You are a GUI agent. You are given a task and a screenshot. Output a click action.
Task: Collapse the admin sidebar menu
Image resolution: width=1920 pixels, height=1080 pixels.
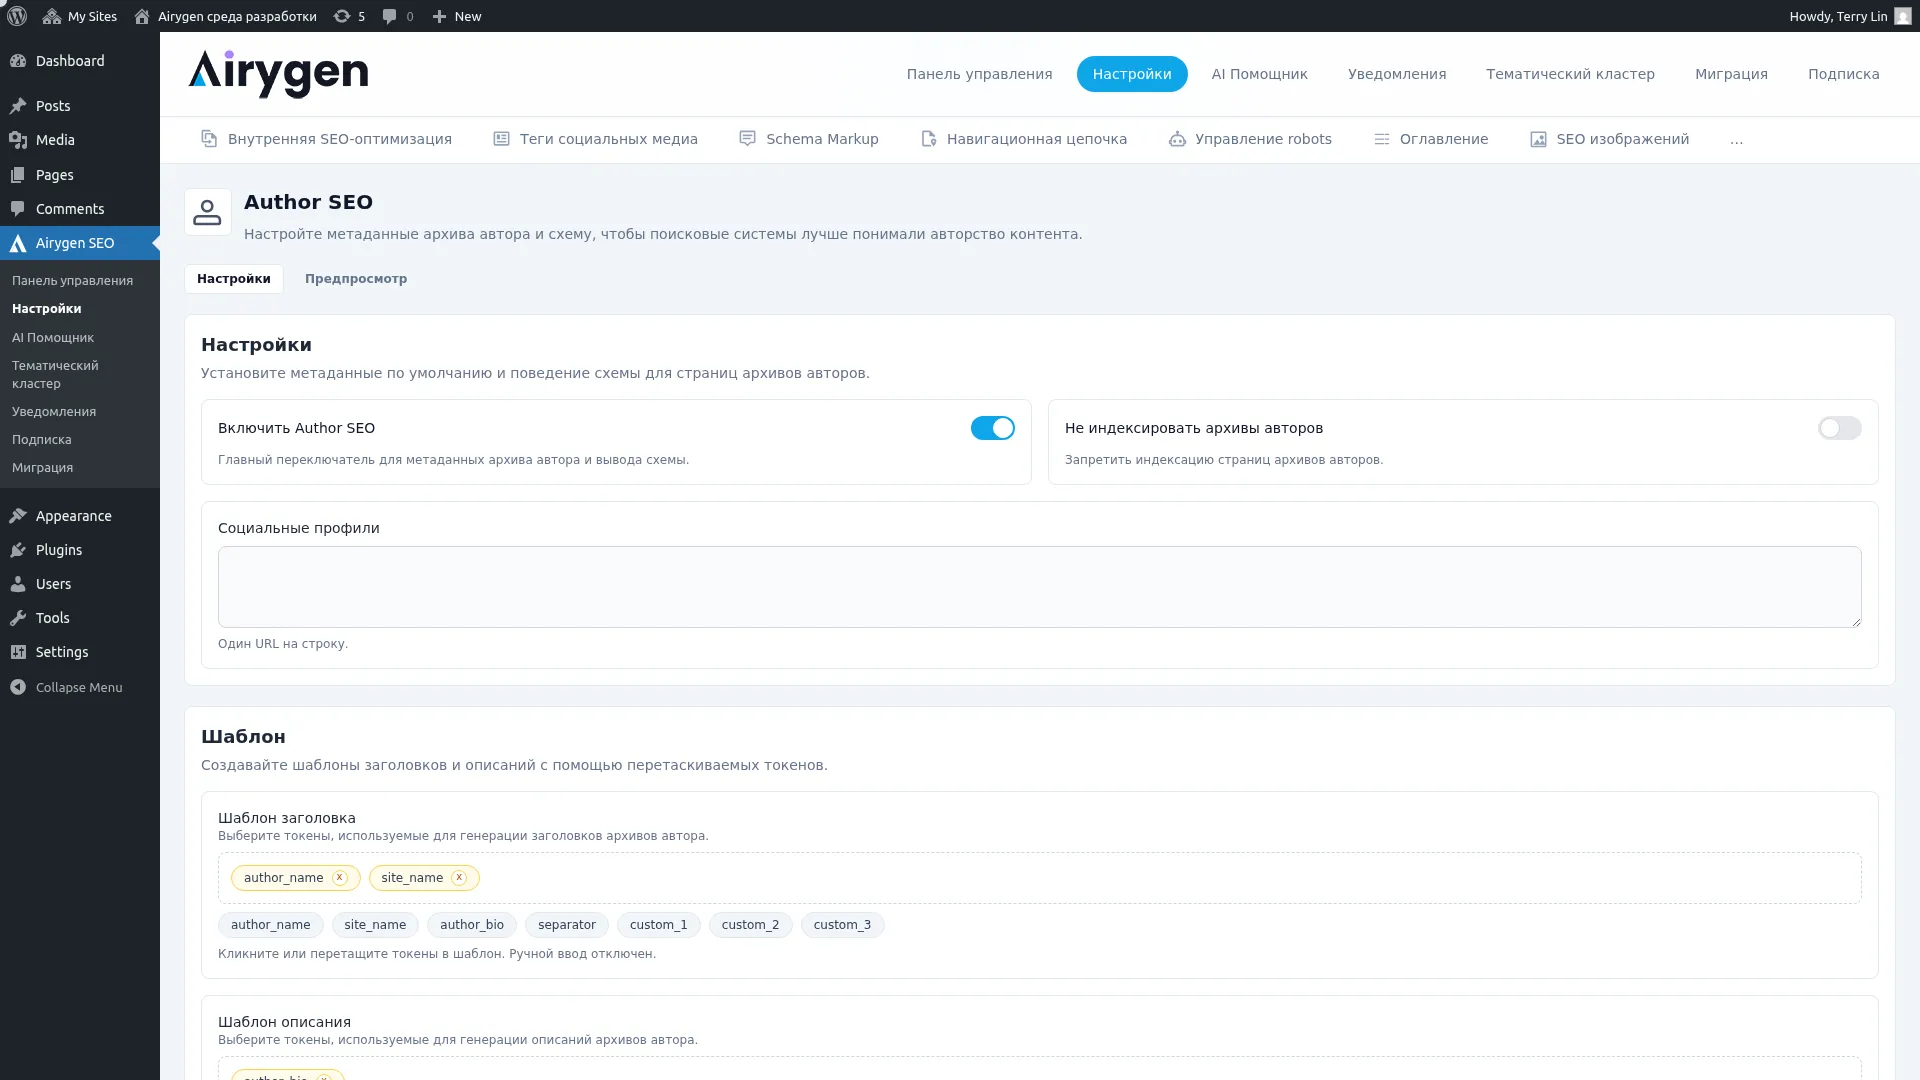pyautogui.click(x=80, y=687)
